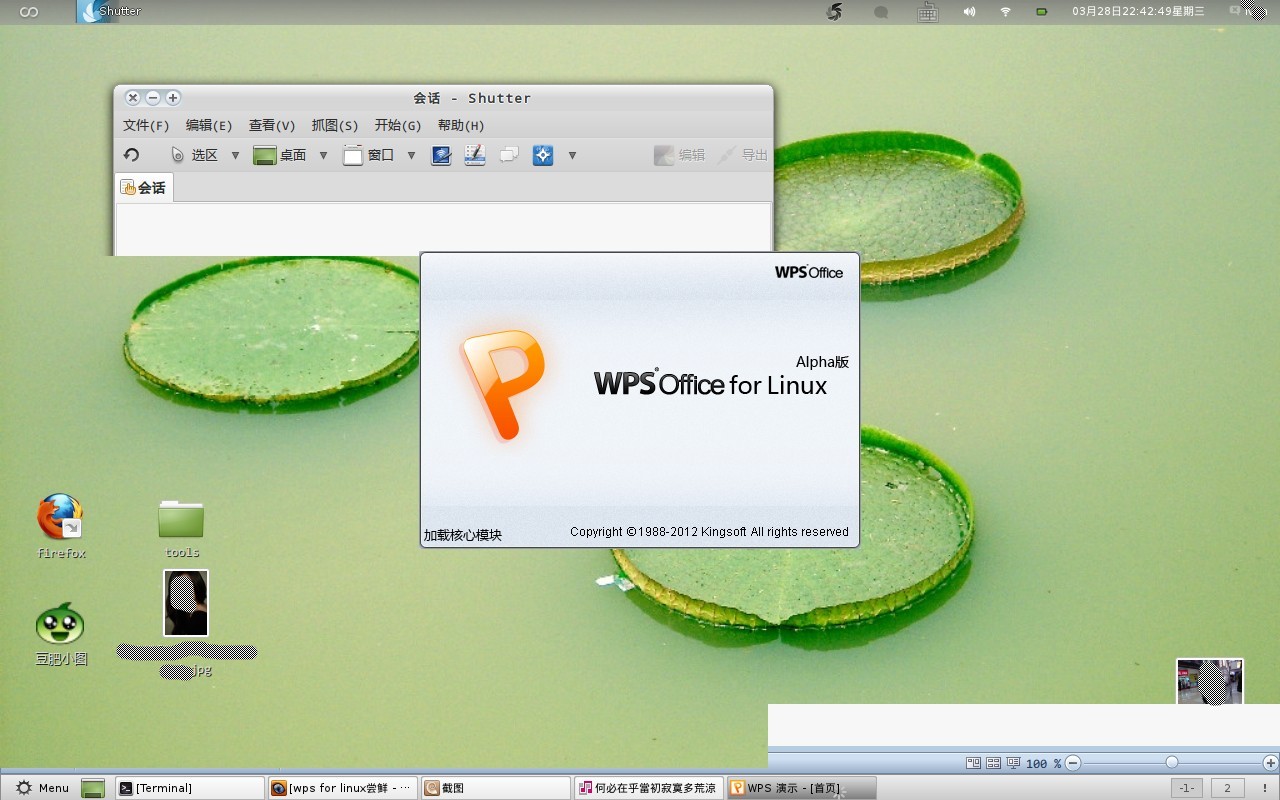Click the 导出 export button in Shutter
Image resolution: width=1280 pixels, height=800 pixels.
tap(742, 155)
